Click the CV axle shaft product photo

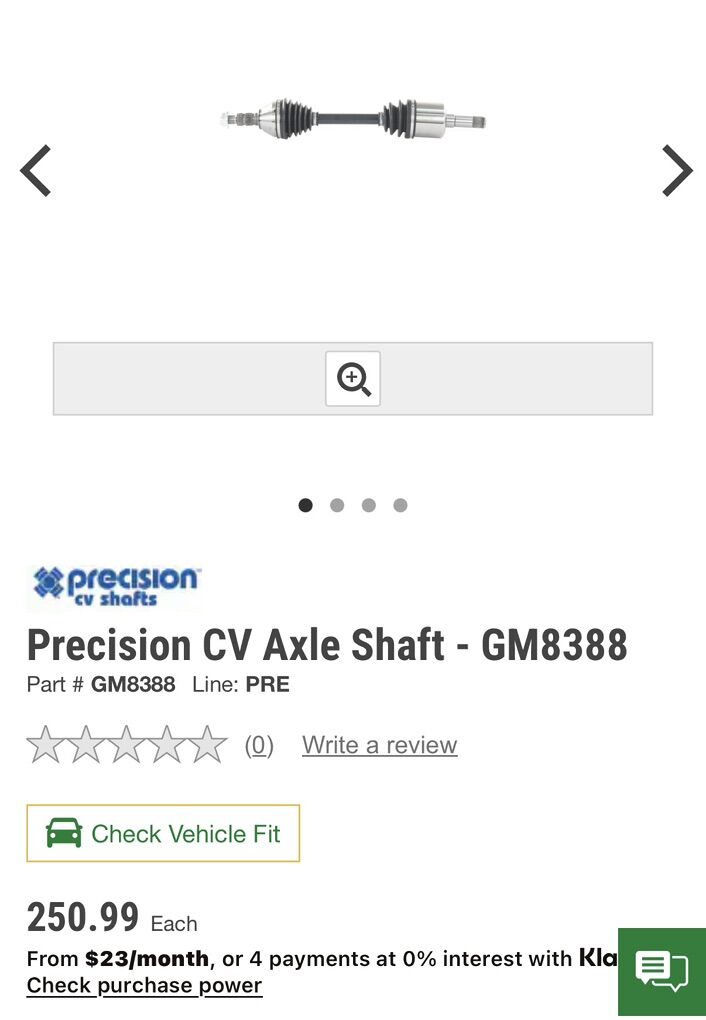[353, 119]
